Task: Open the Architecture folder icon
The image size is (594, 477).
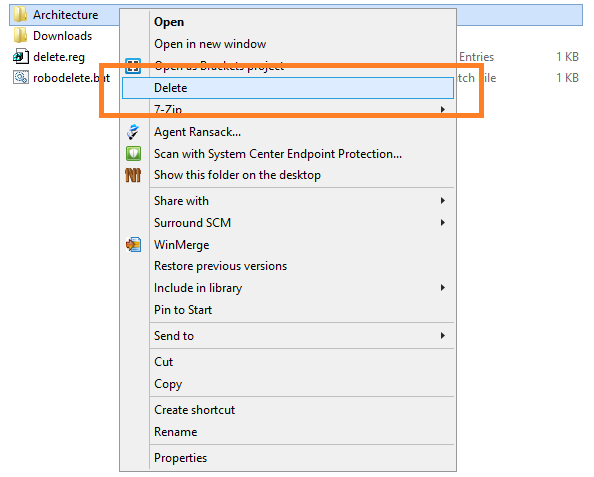Action: [x=20, y=15]
